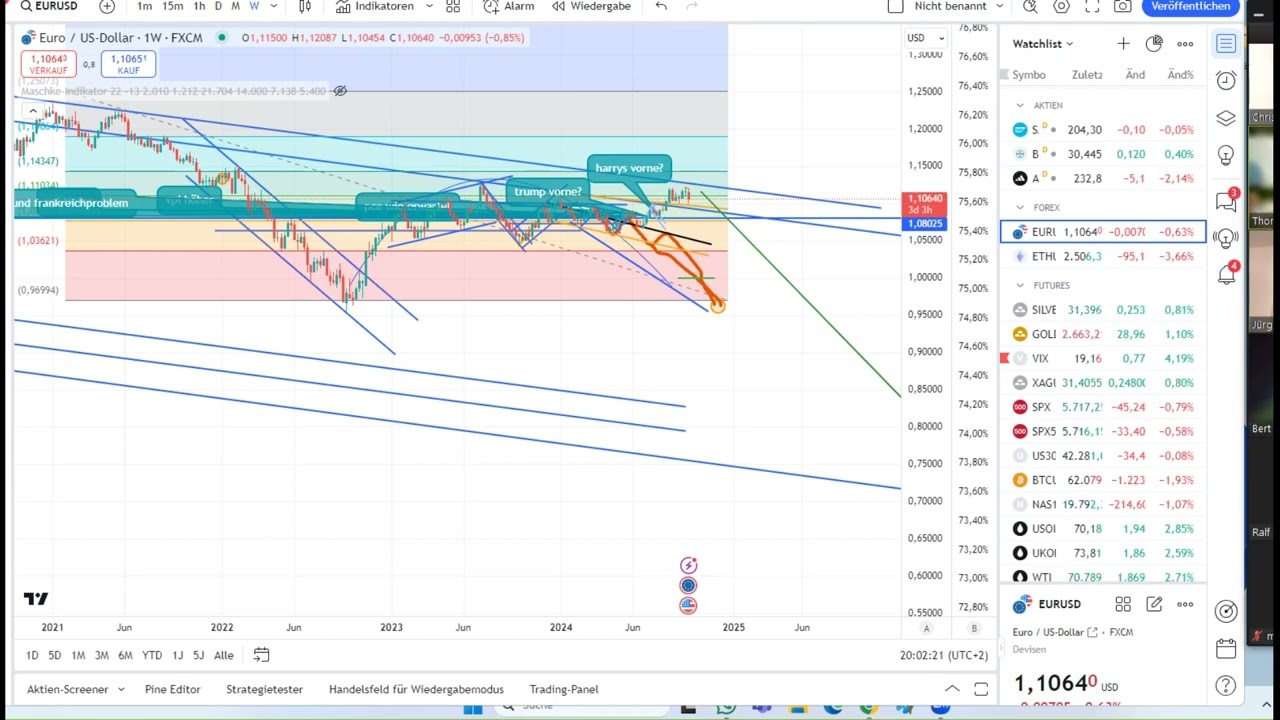Switch to the weekly W timeframe
This screenshot has width=1280, height=720.
click(254, 6)
